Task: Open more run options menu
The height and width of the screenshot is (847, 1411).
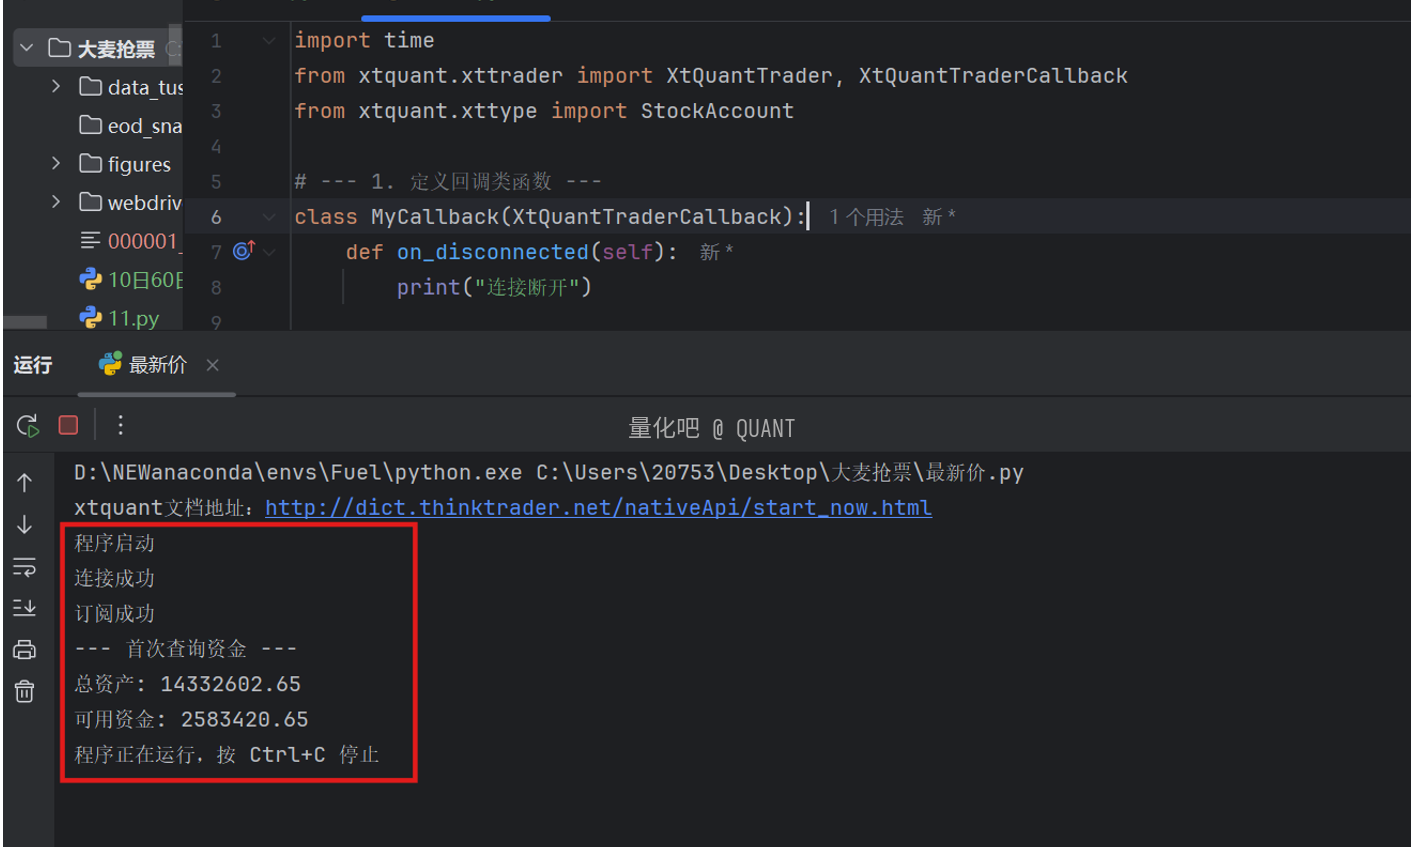Action: pos(120,426)
